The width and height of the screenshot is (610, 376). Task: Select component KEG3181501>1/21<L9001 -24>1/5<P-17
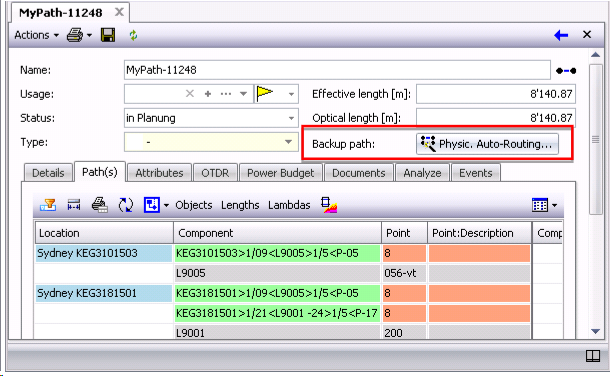tap(277, 313)
